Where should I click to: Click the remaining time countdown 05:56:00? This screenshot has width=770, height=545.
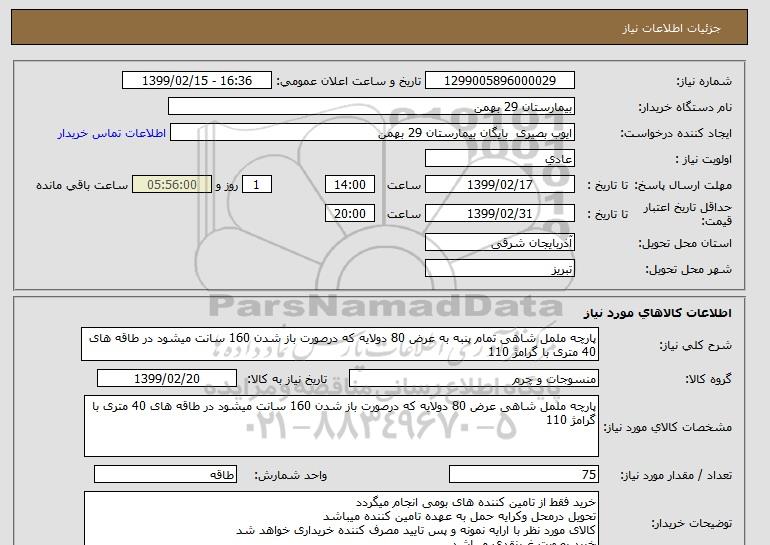tap(172, 185)
